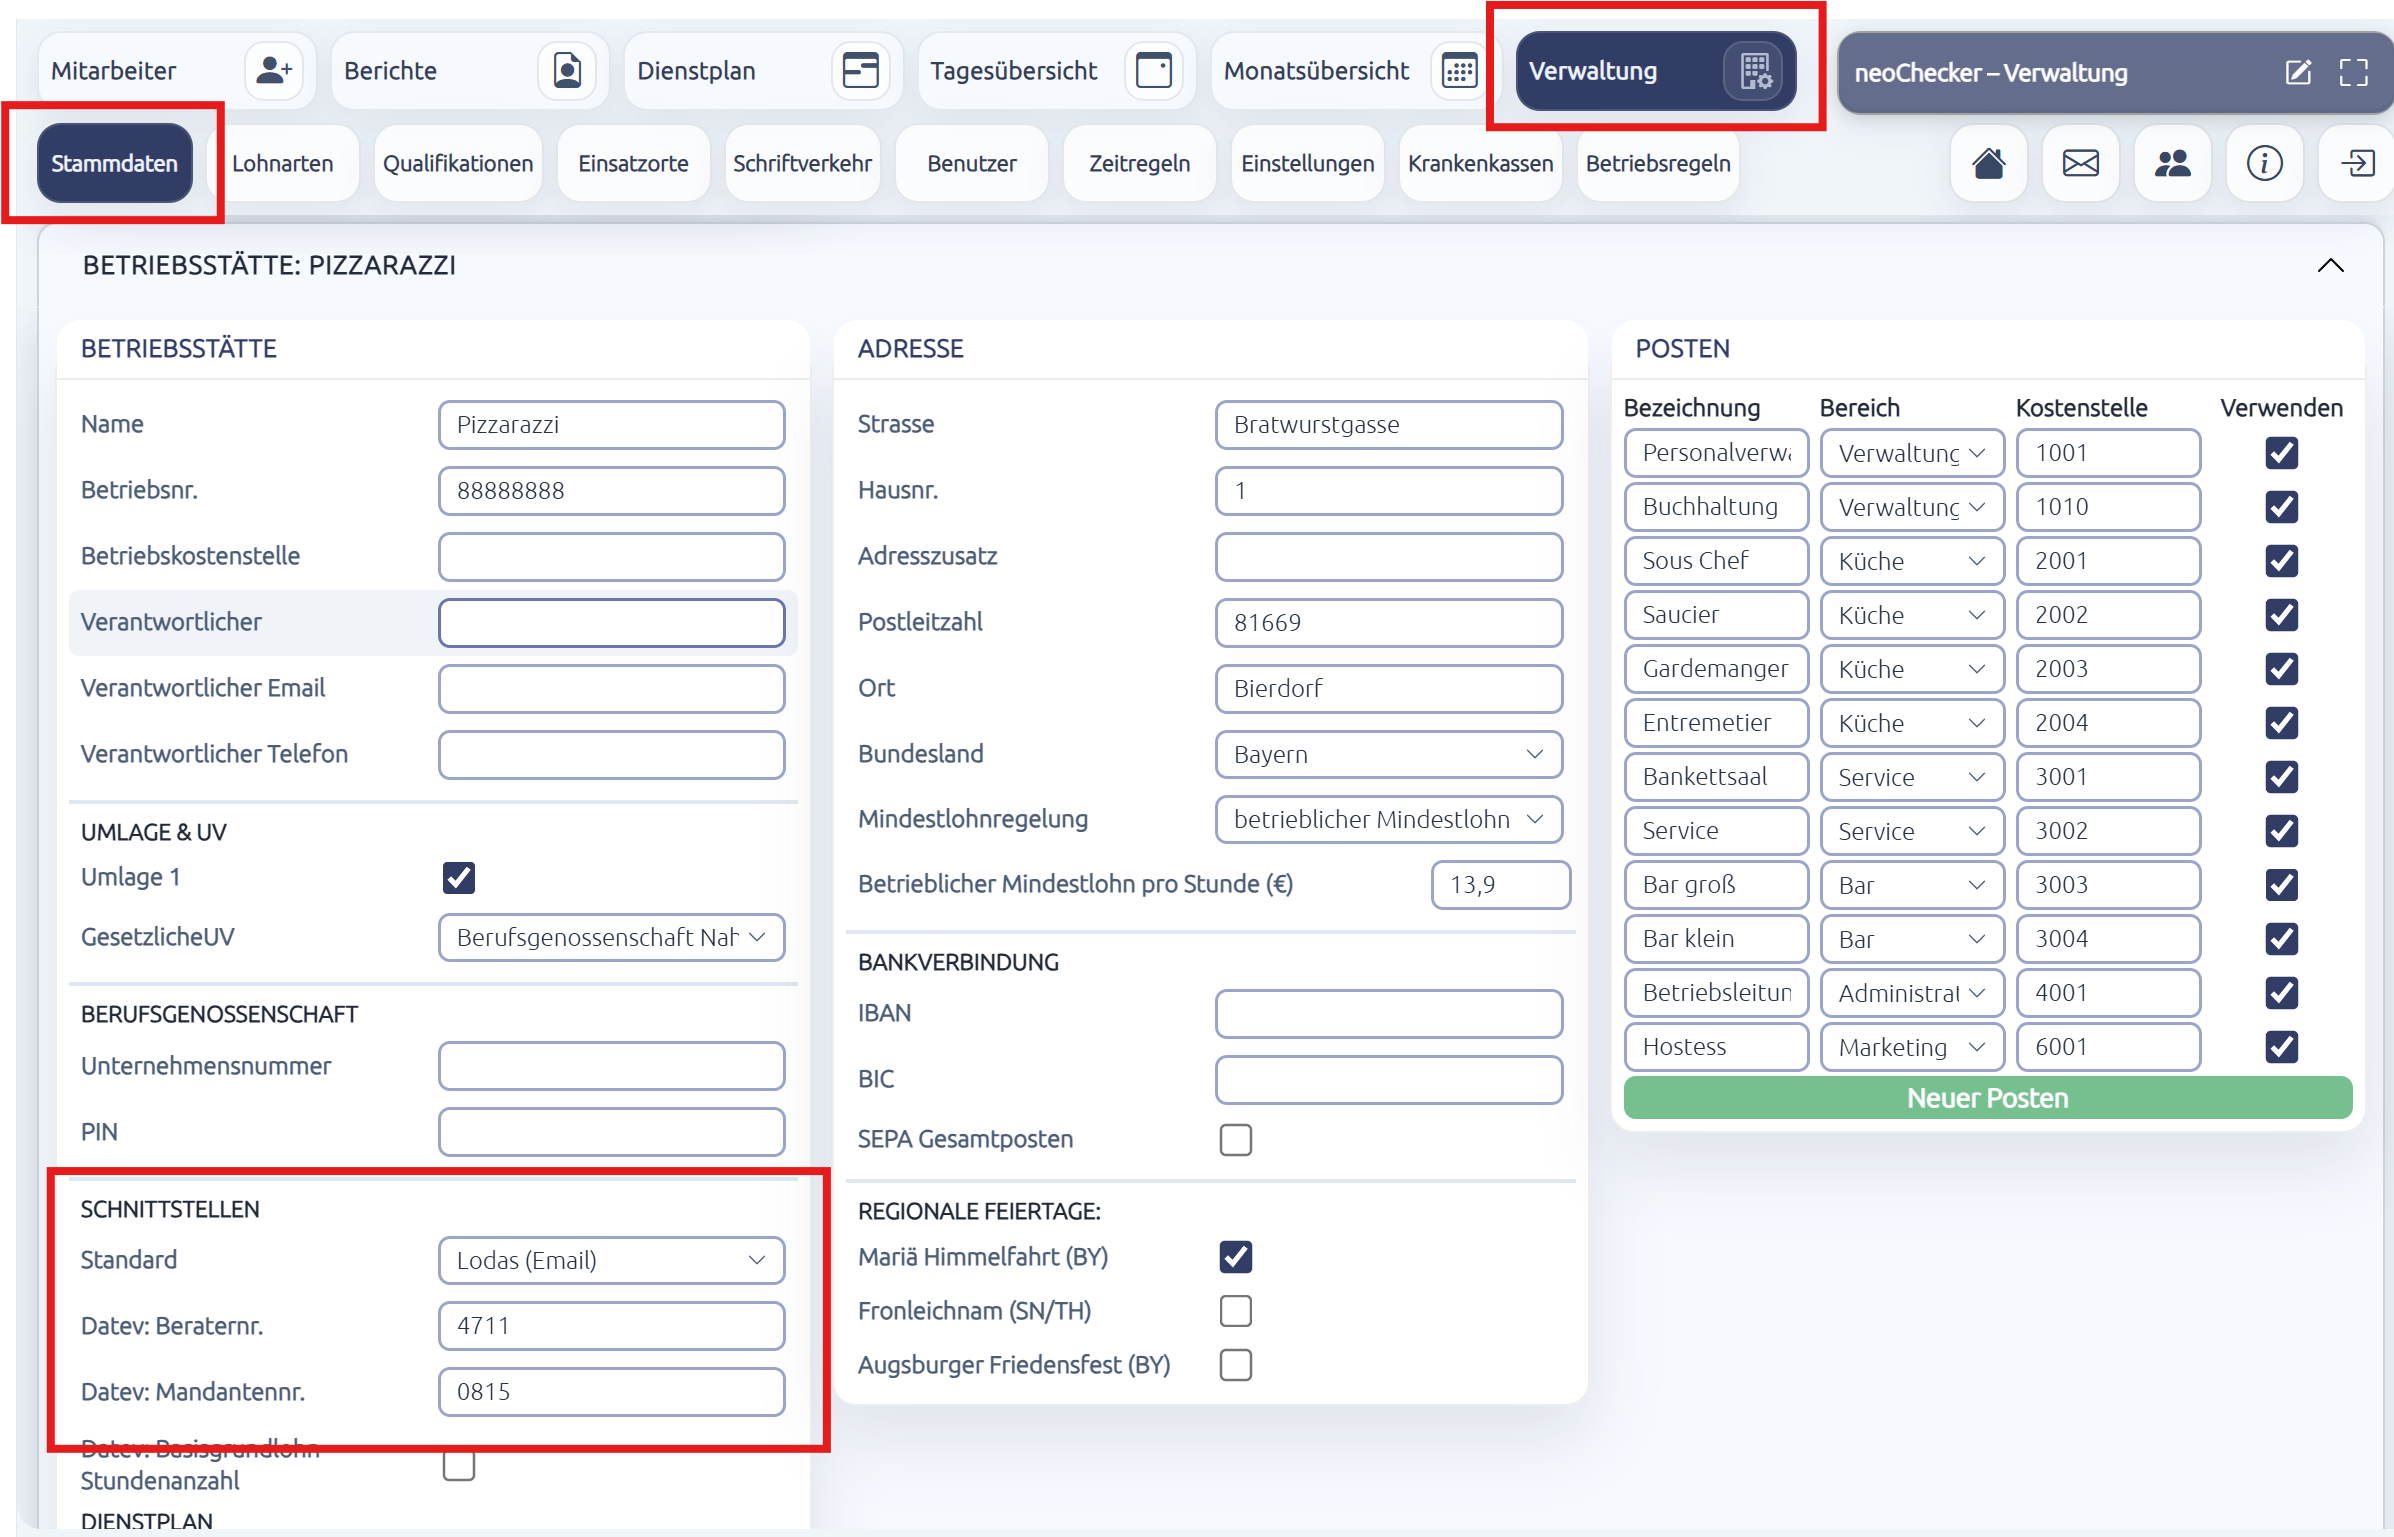Uncheck Verwenden for Personalverwaltung row
This screenshot has height=1537, width=2394.
2281,452
